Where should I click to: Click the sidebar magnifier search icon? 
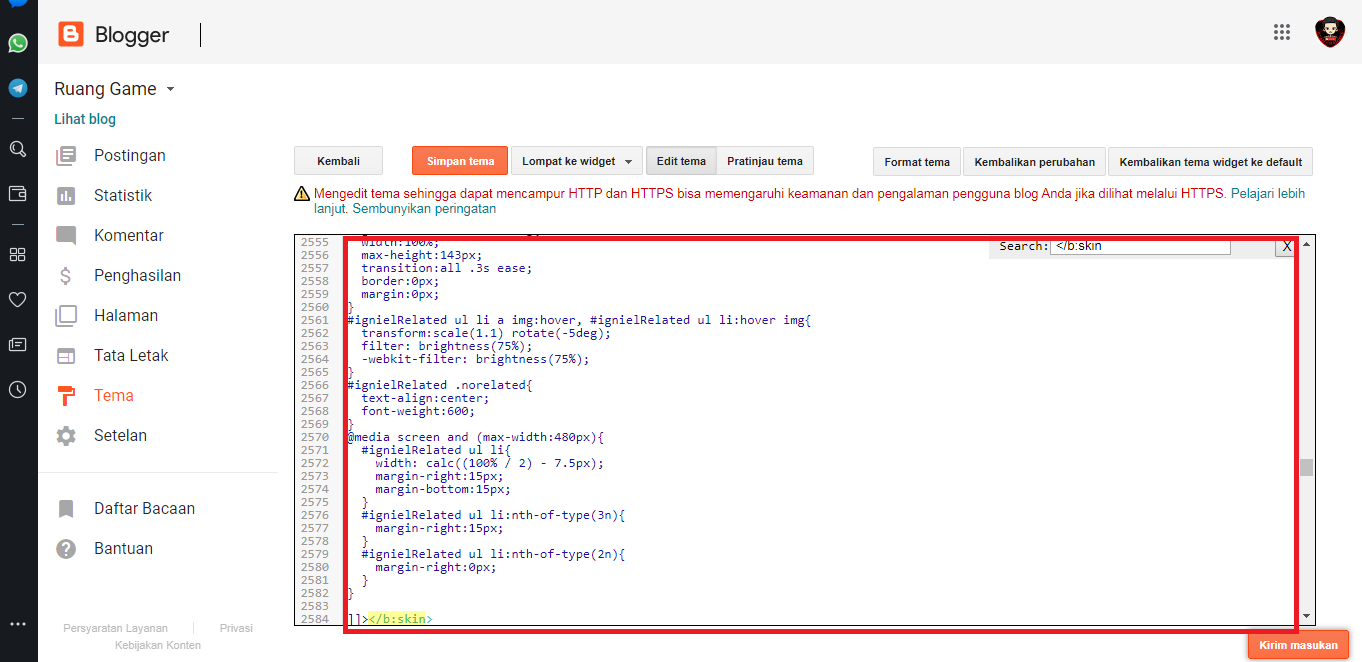(17, 149)
